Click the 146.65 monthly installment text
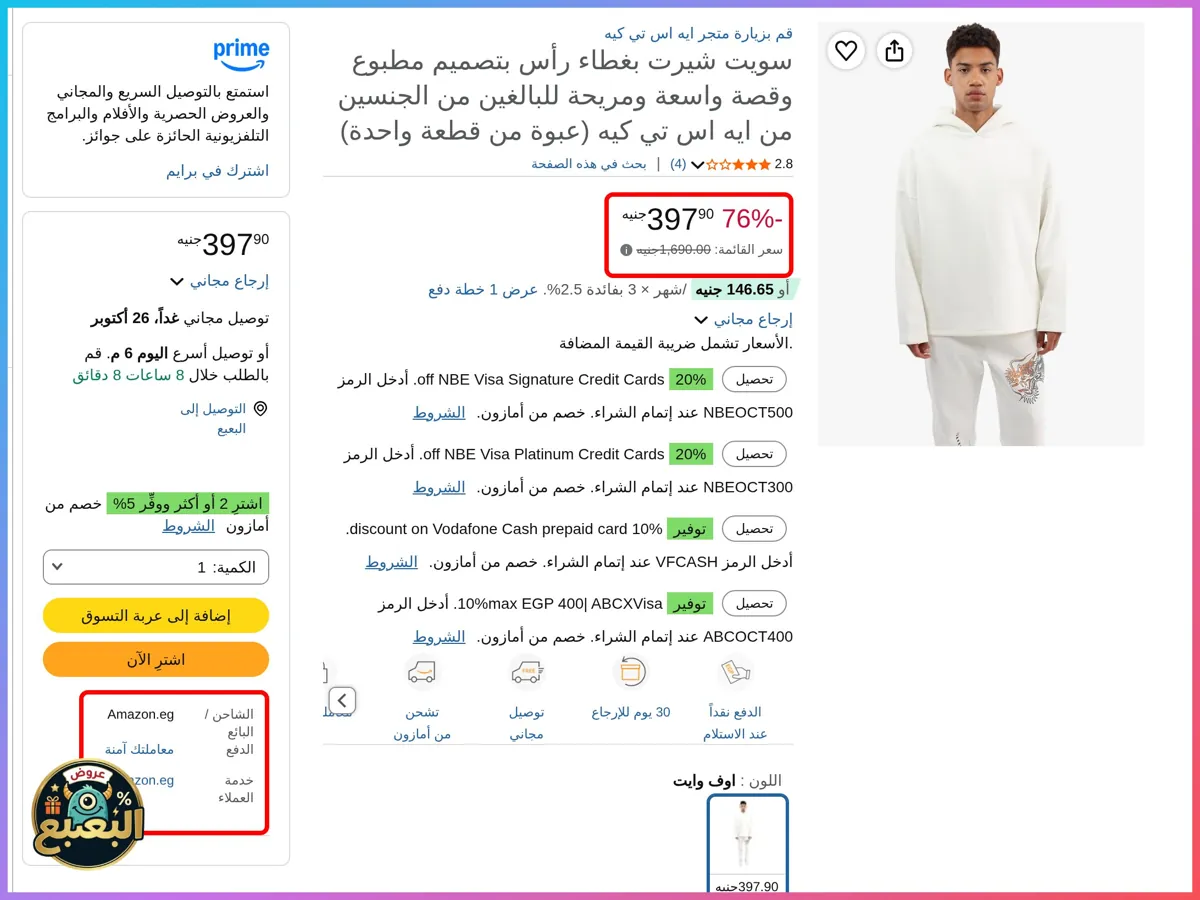The image size is (1200, 900). (735, 290)
